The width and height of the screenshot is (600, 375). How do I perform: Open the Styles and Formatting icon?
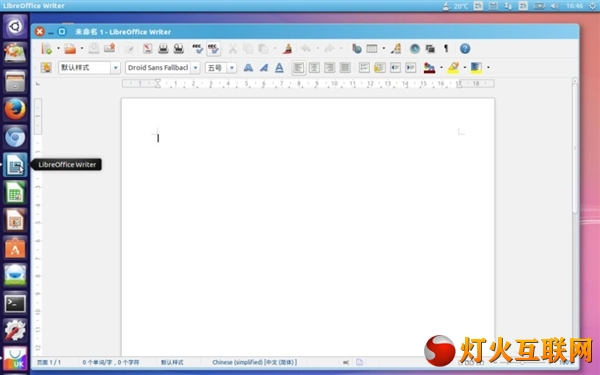click(x=46, y=68)
